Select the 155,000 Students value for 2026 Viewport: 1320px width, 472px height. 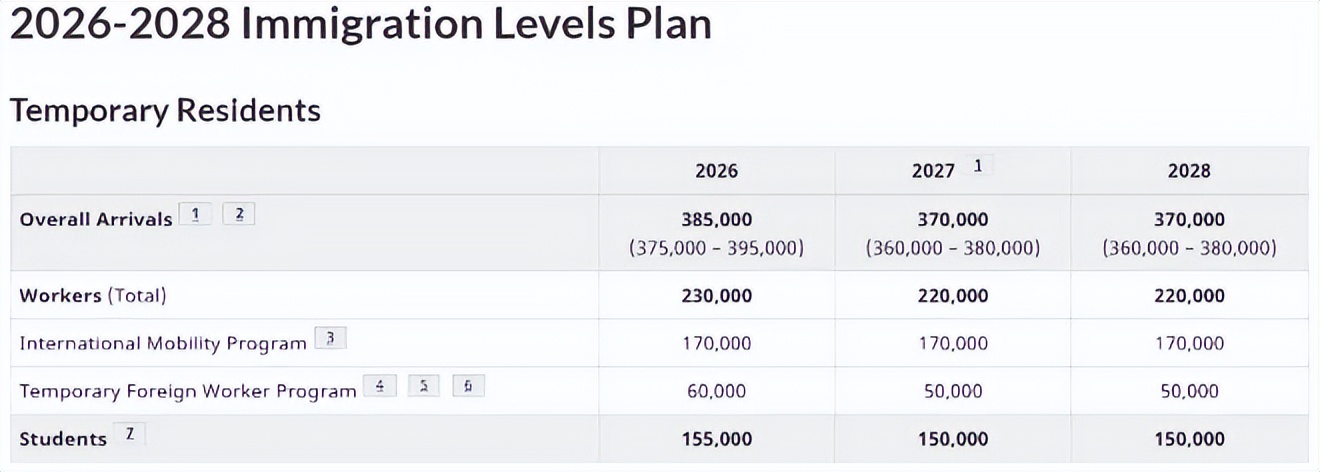716,439
